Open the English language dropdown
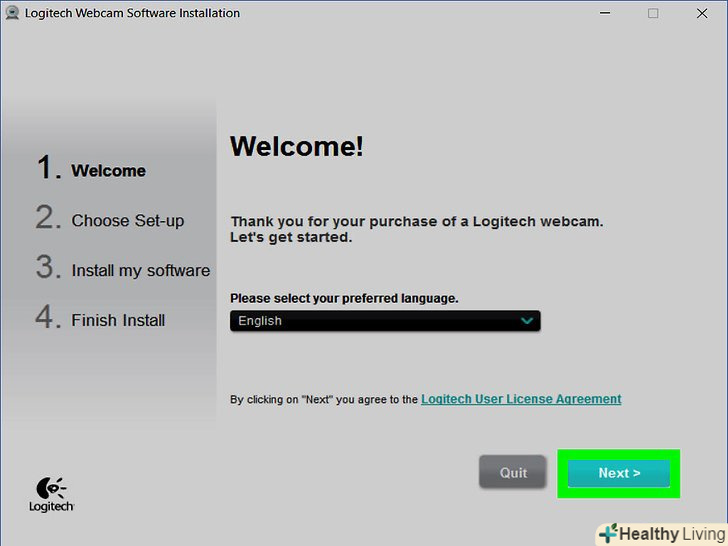Viewport: 728px width, 546px height. 385,321
